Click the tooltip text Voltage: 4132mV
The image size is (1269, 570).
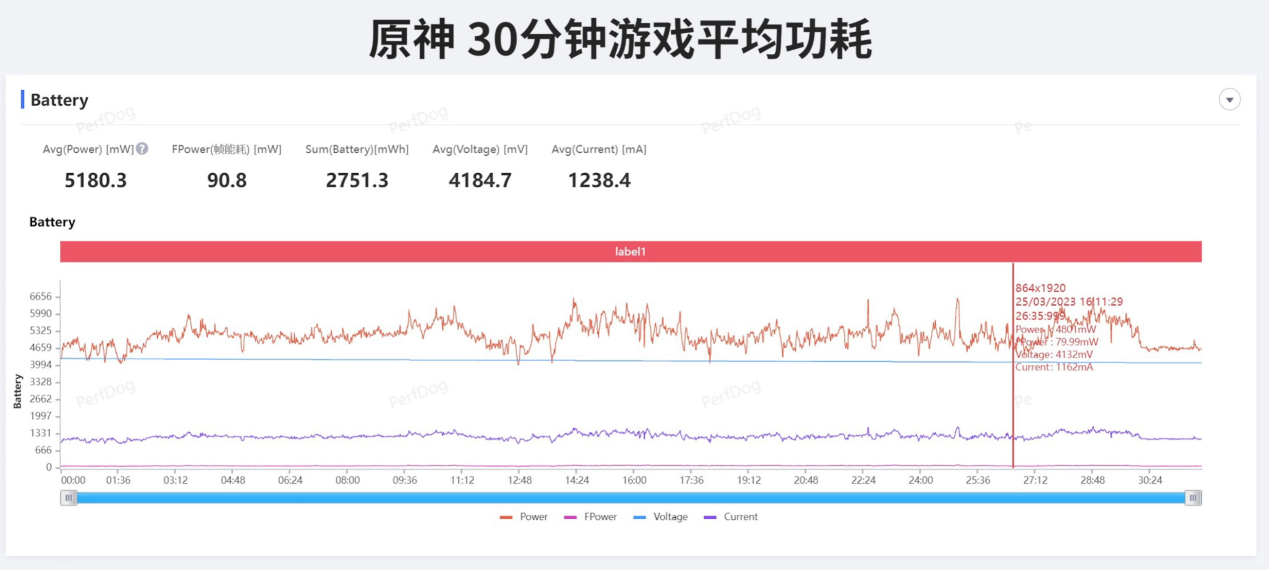[1054, 354]
